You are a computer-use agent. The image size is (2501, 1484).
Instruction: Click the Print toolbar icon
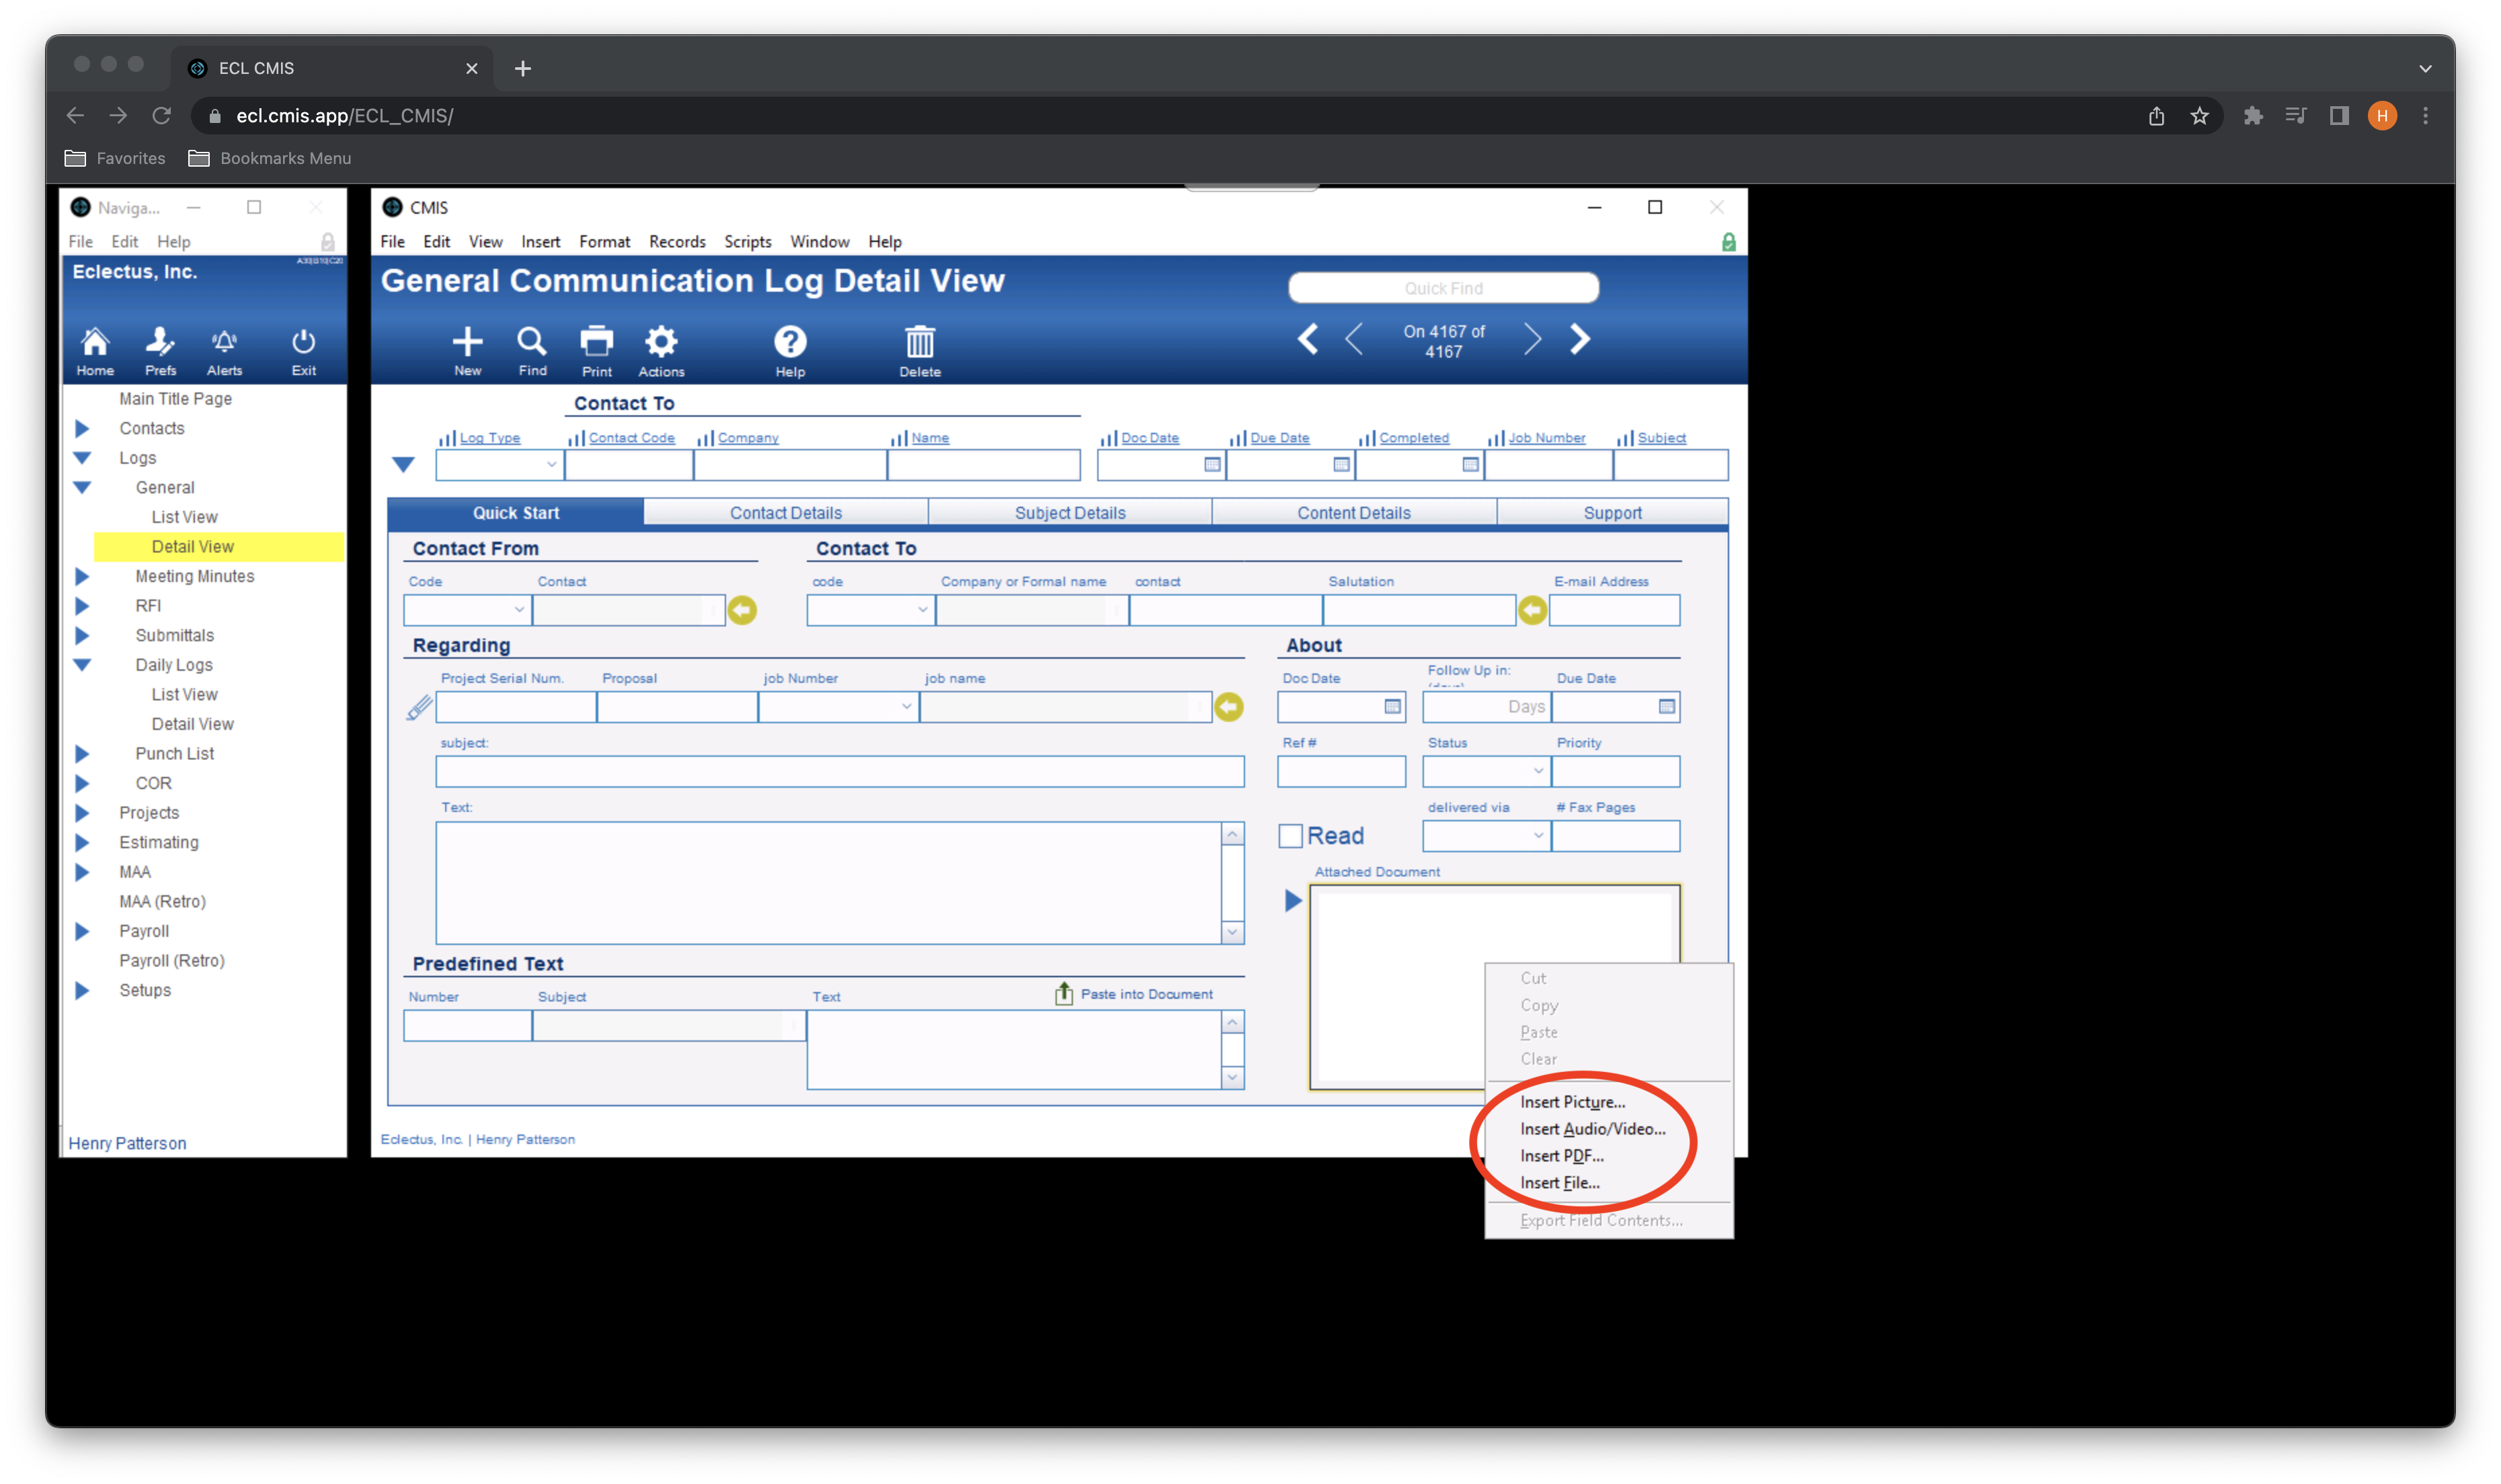pyautogui.click(x=597, y=342)
